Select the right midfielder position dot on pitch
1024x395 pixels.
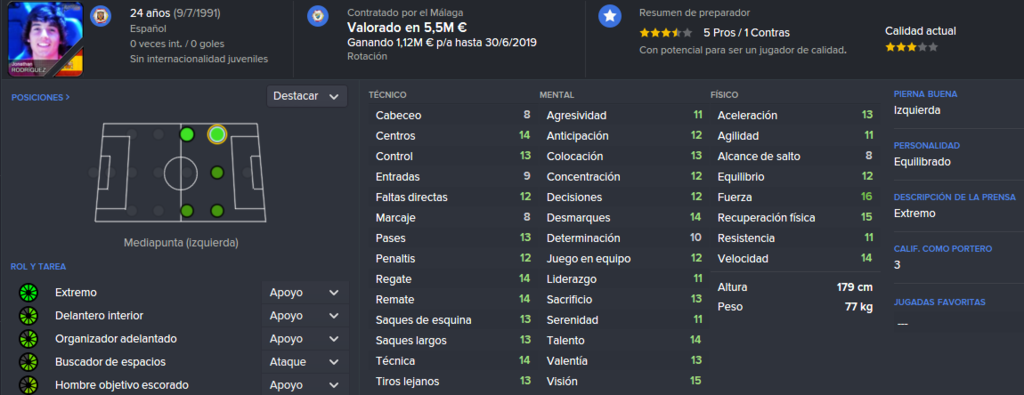tap(187, 211)
